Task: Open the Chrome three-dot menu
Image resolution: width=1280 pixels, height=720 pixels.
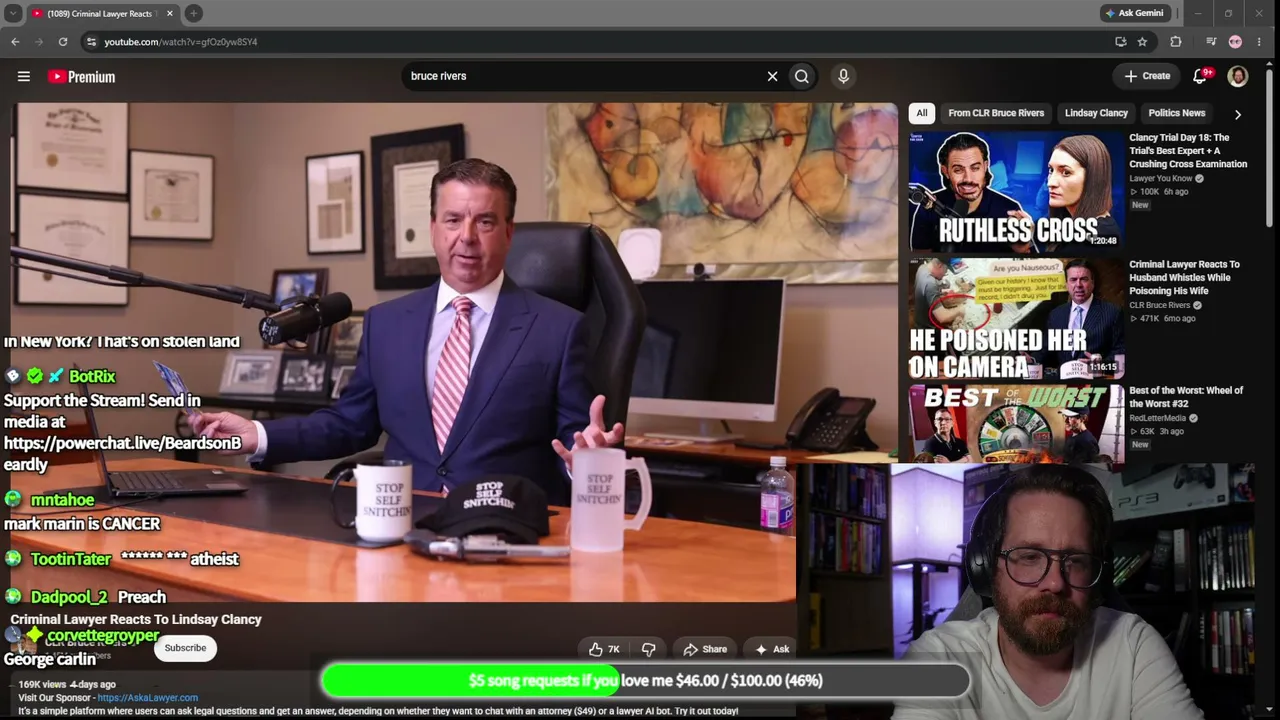Action: pyautogui.click(x=1259, y=42)
